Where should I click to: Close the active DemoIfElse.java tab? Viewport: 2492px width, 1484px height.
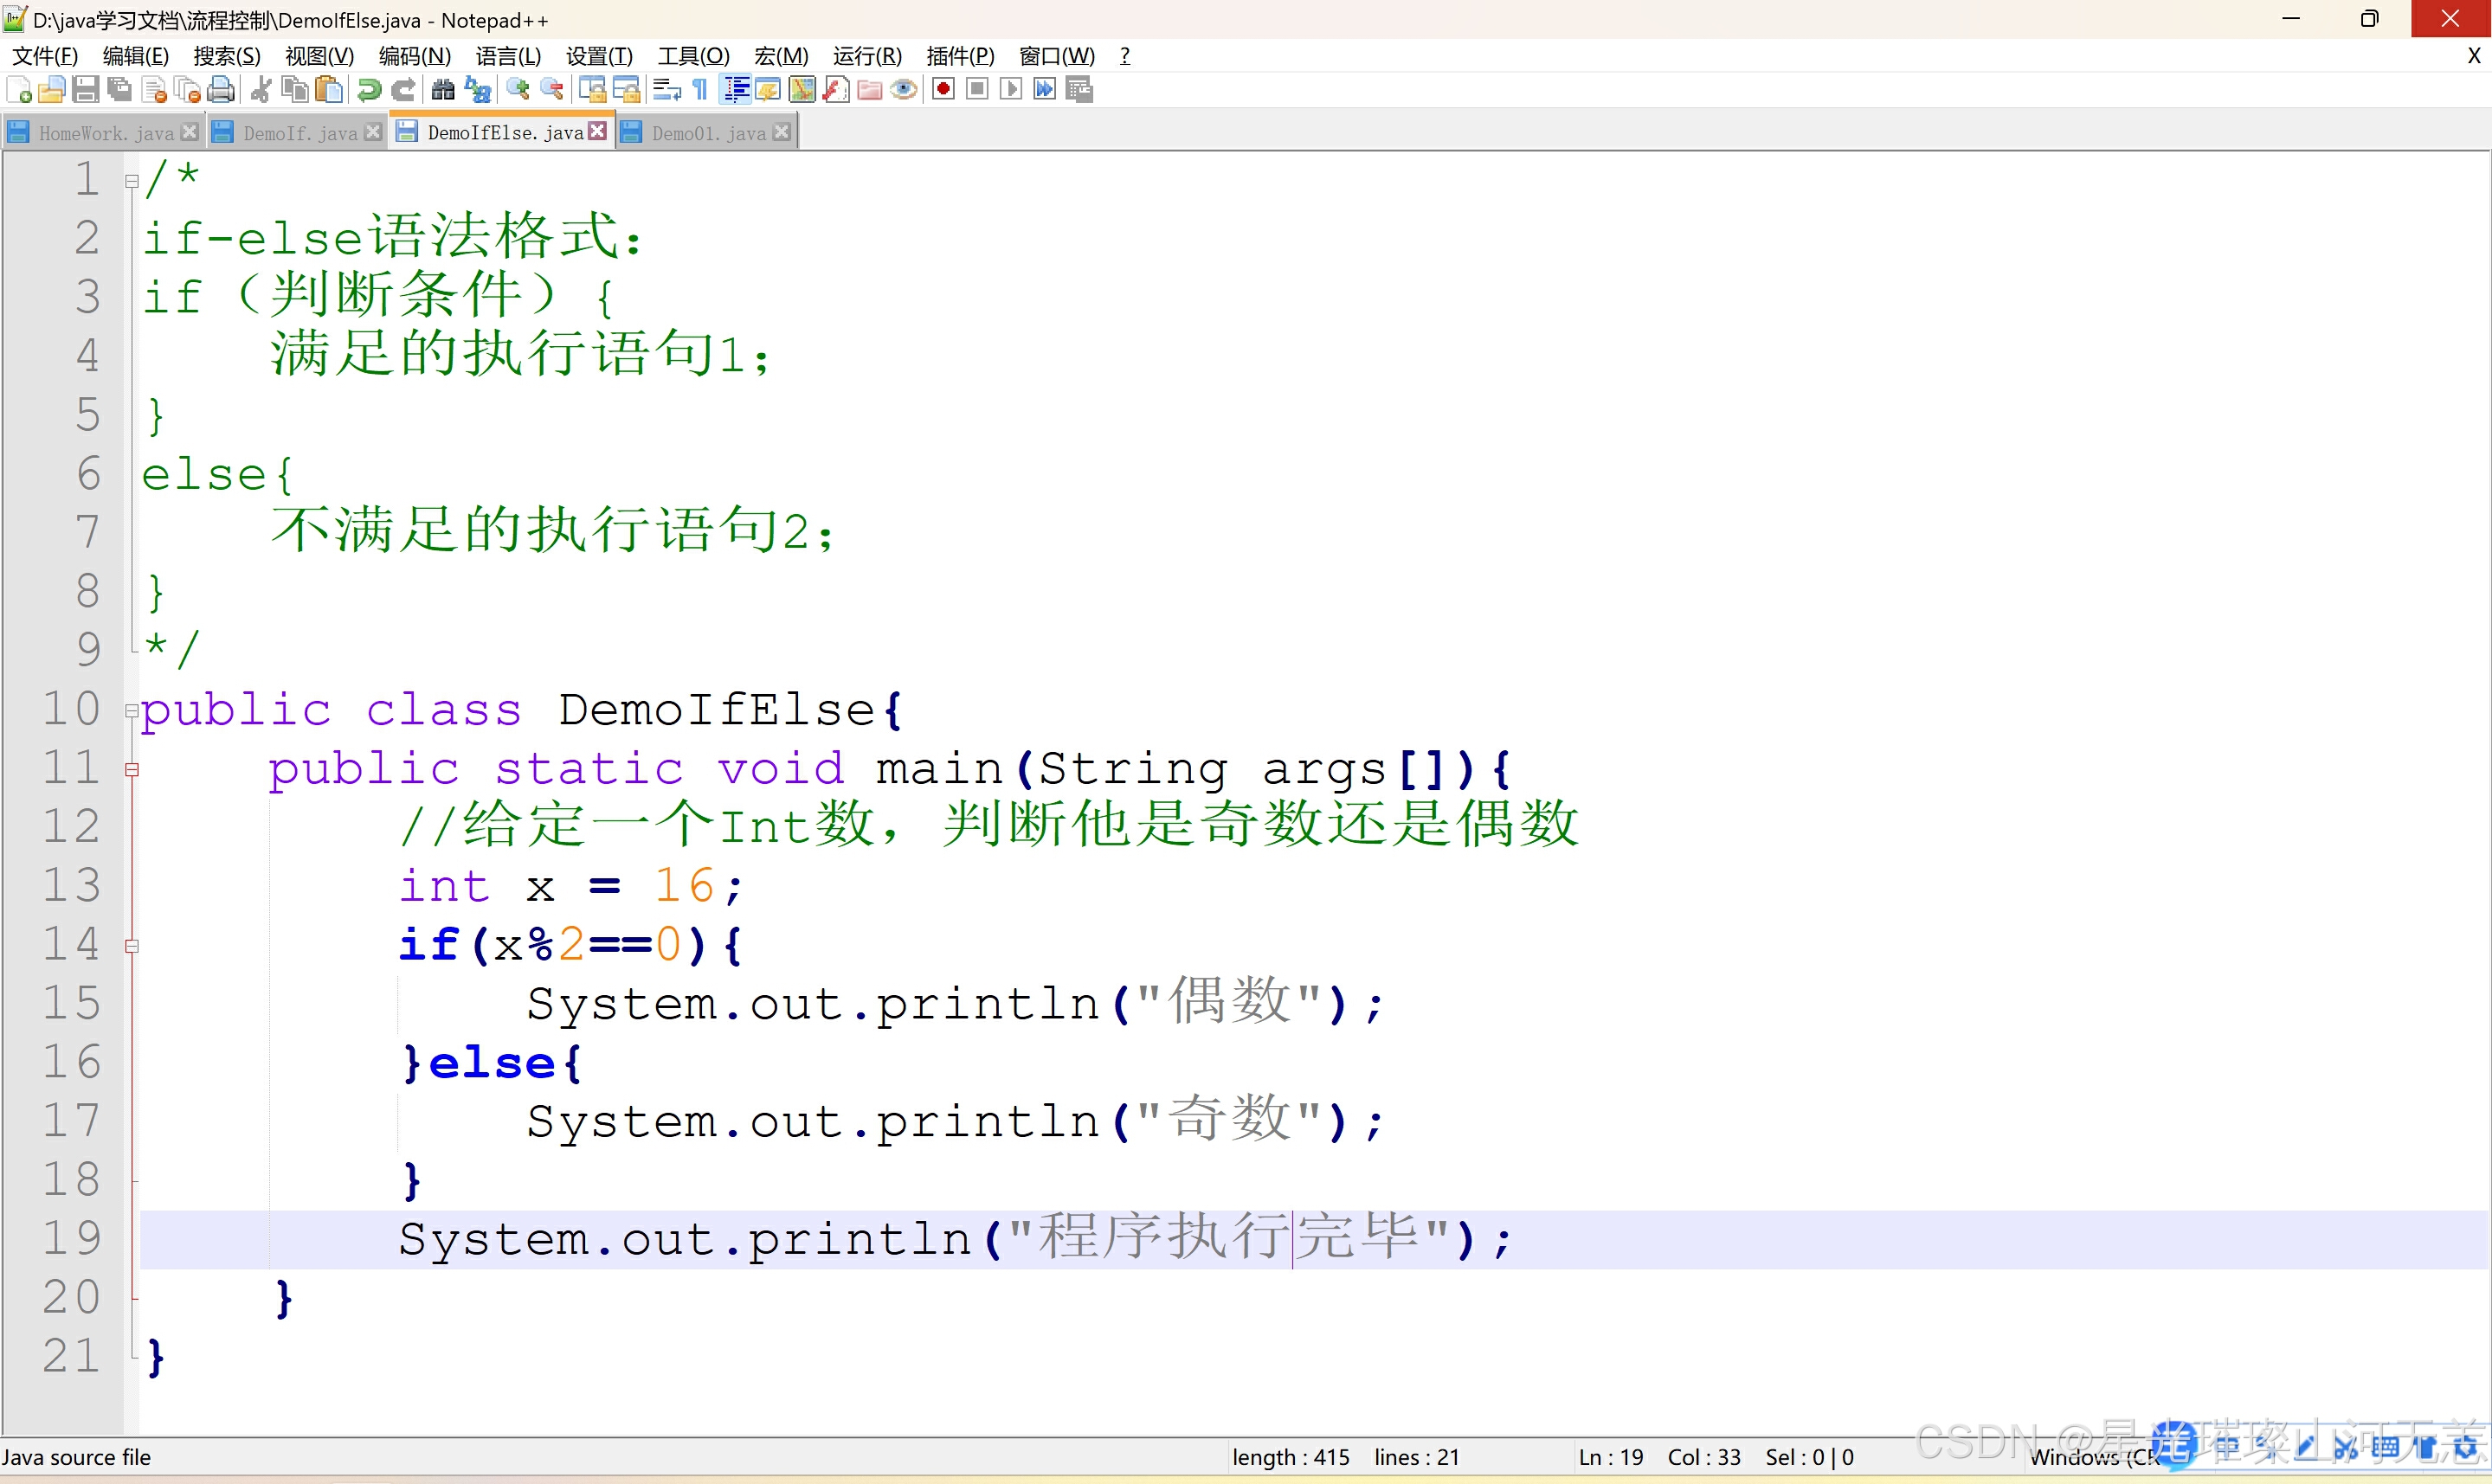[597, 132]
